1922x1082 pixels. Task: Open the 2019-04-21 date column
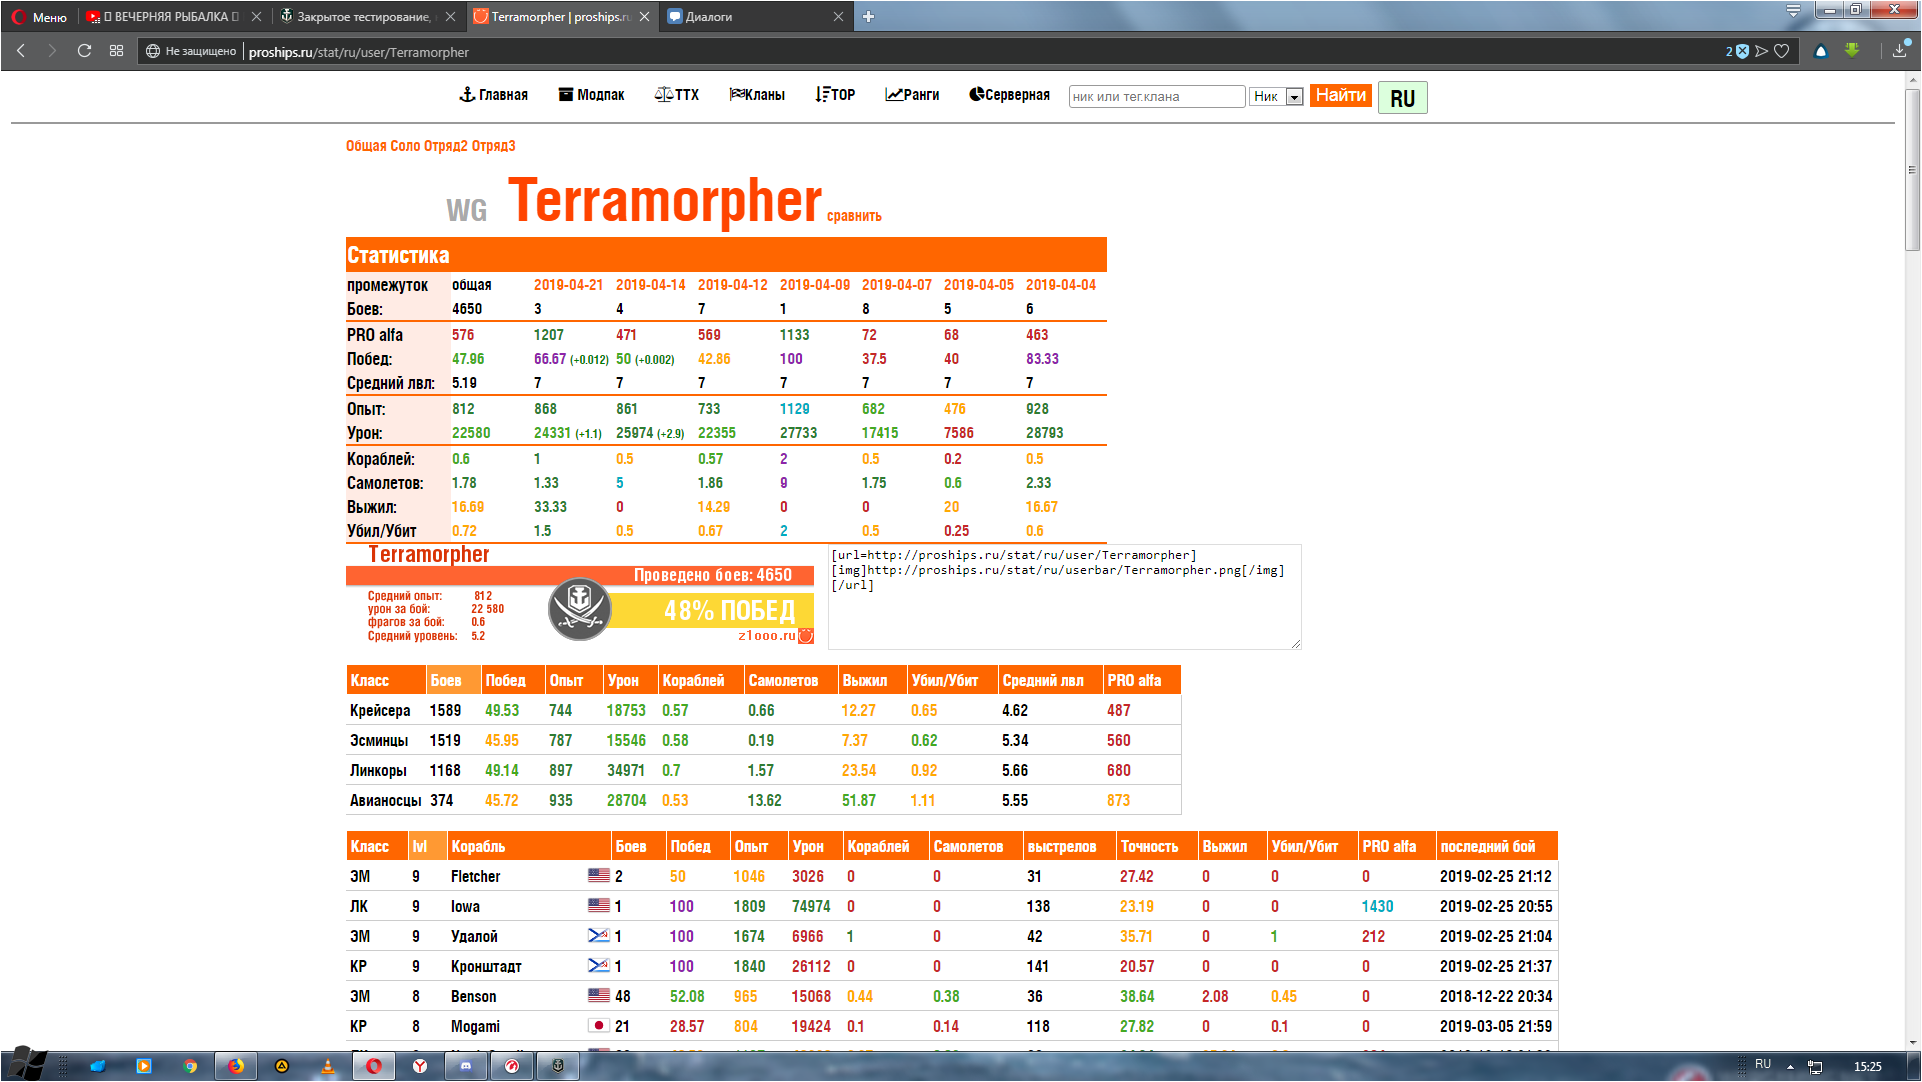pos(568,285)
